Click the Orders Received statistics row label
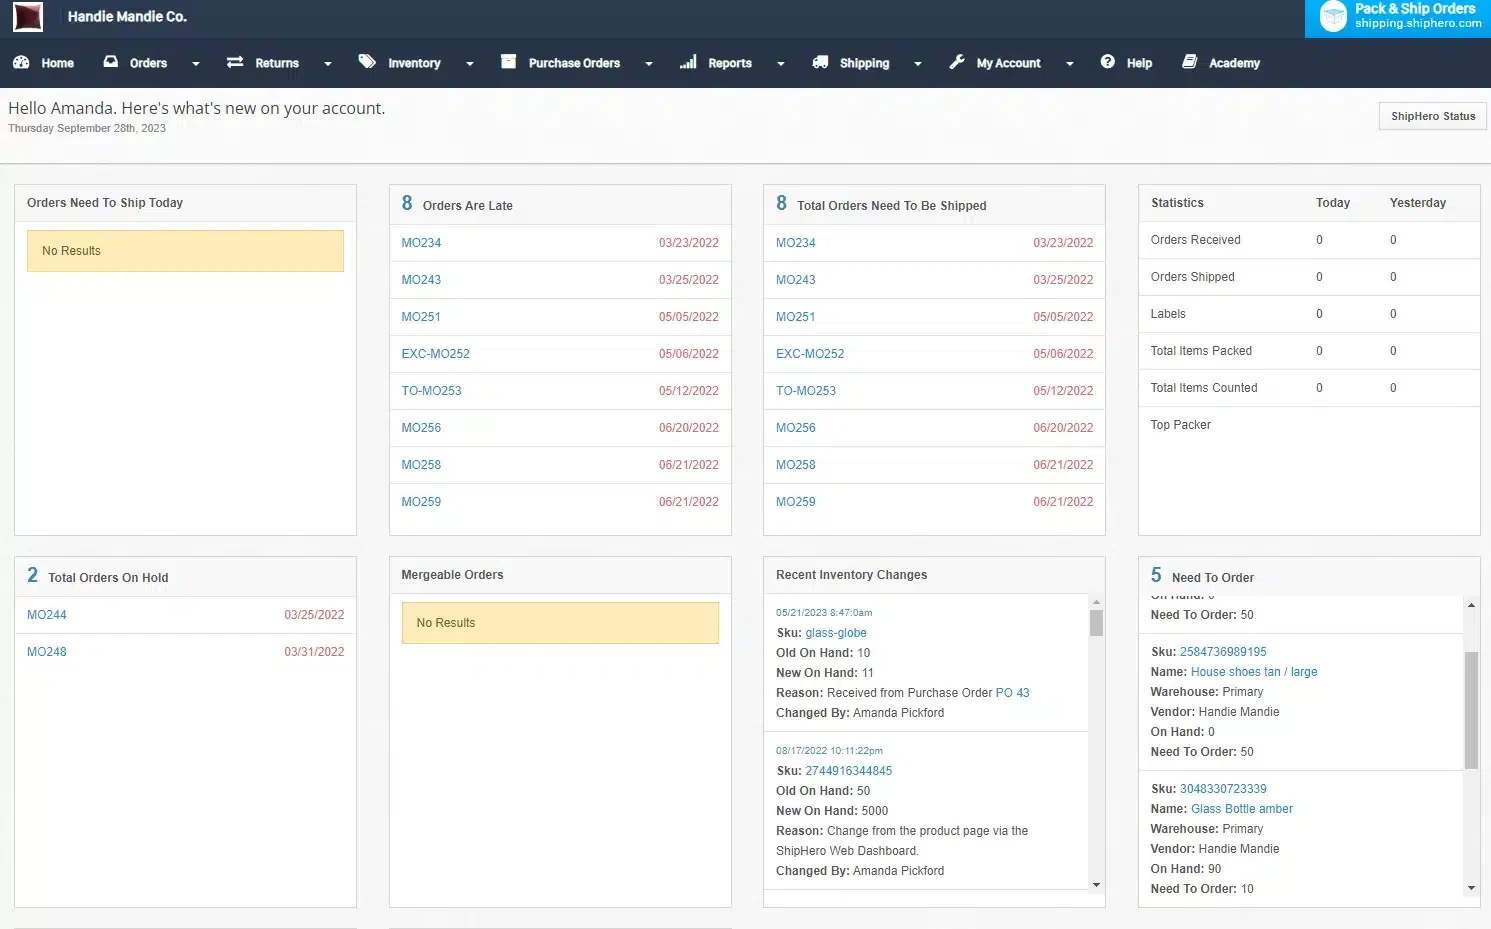Viewport: 1491px width, 929px height. point(1195,240)
